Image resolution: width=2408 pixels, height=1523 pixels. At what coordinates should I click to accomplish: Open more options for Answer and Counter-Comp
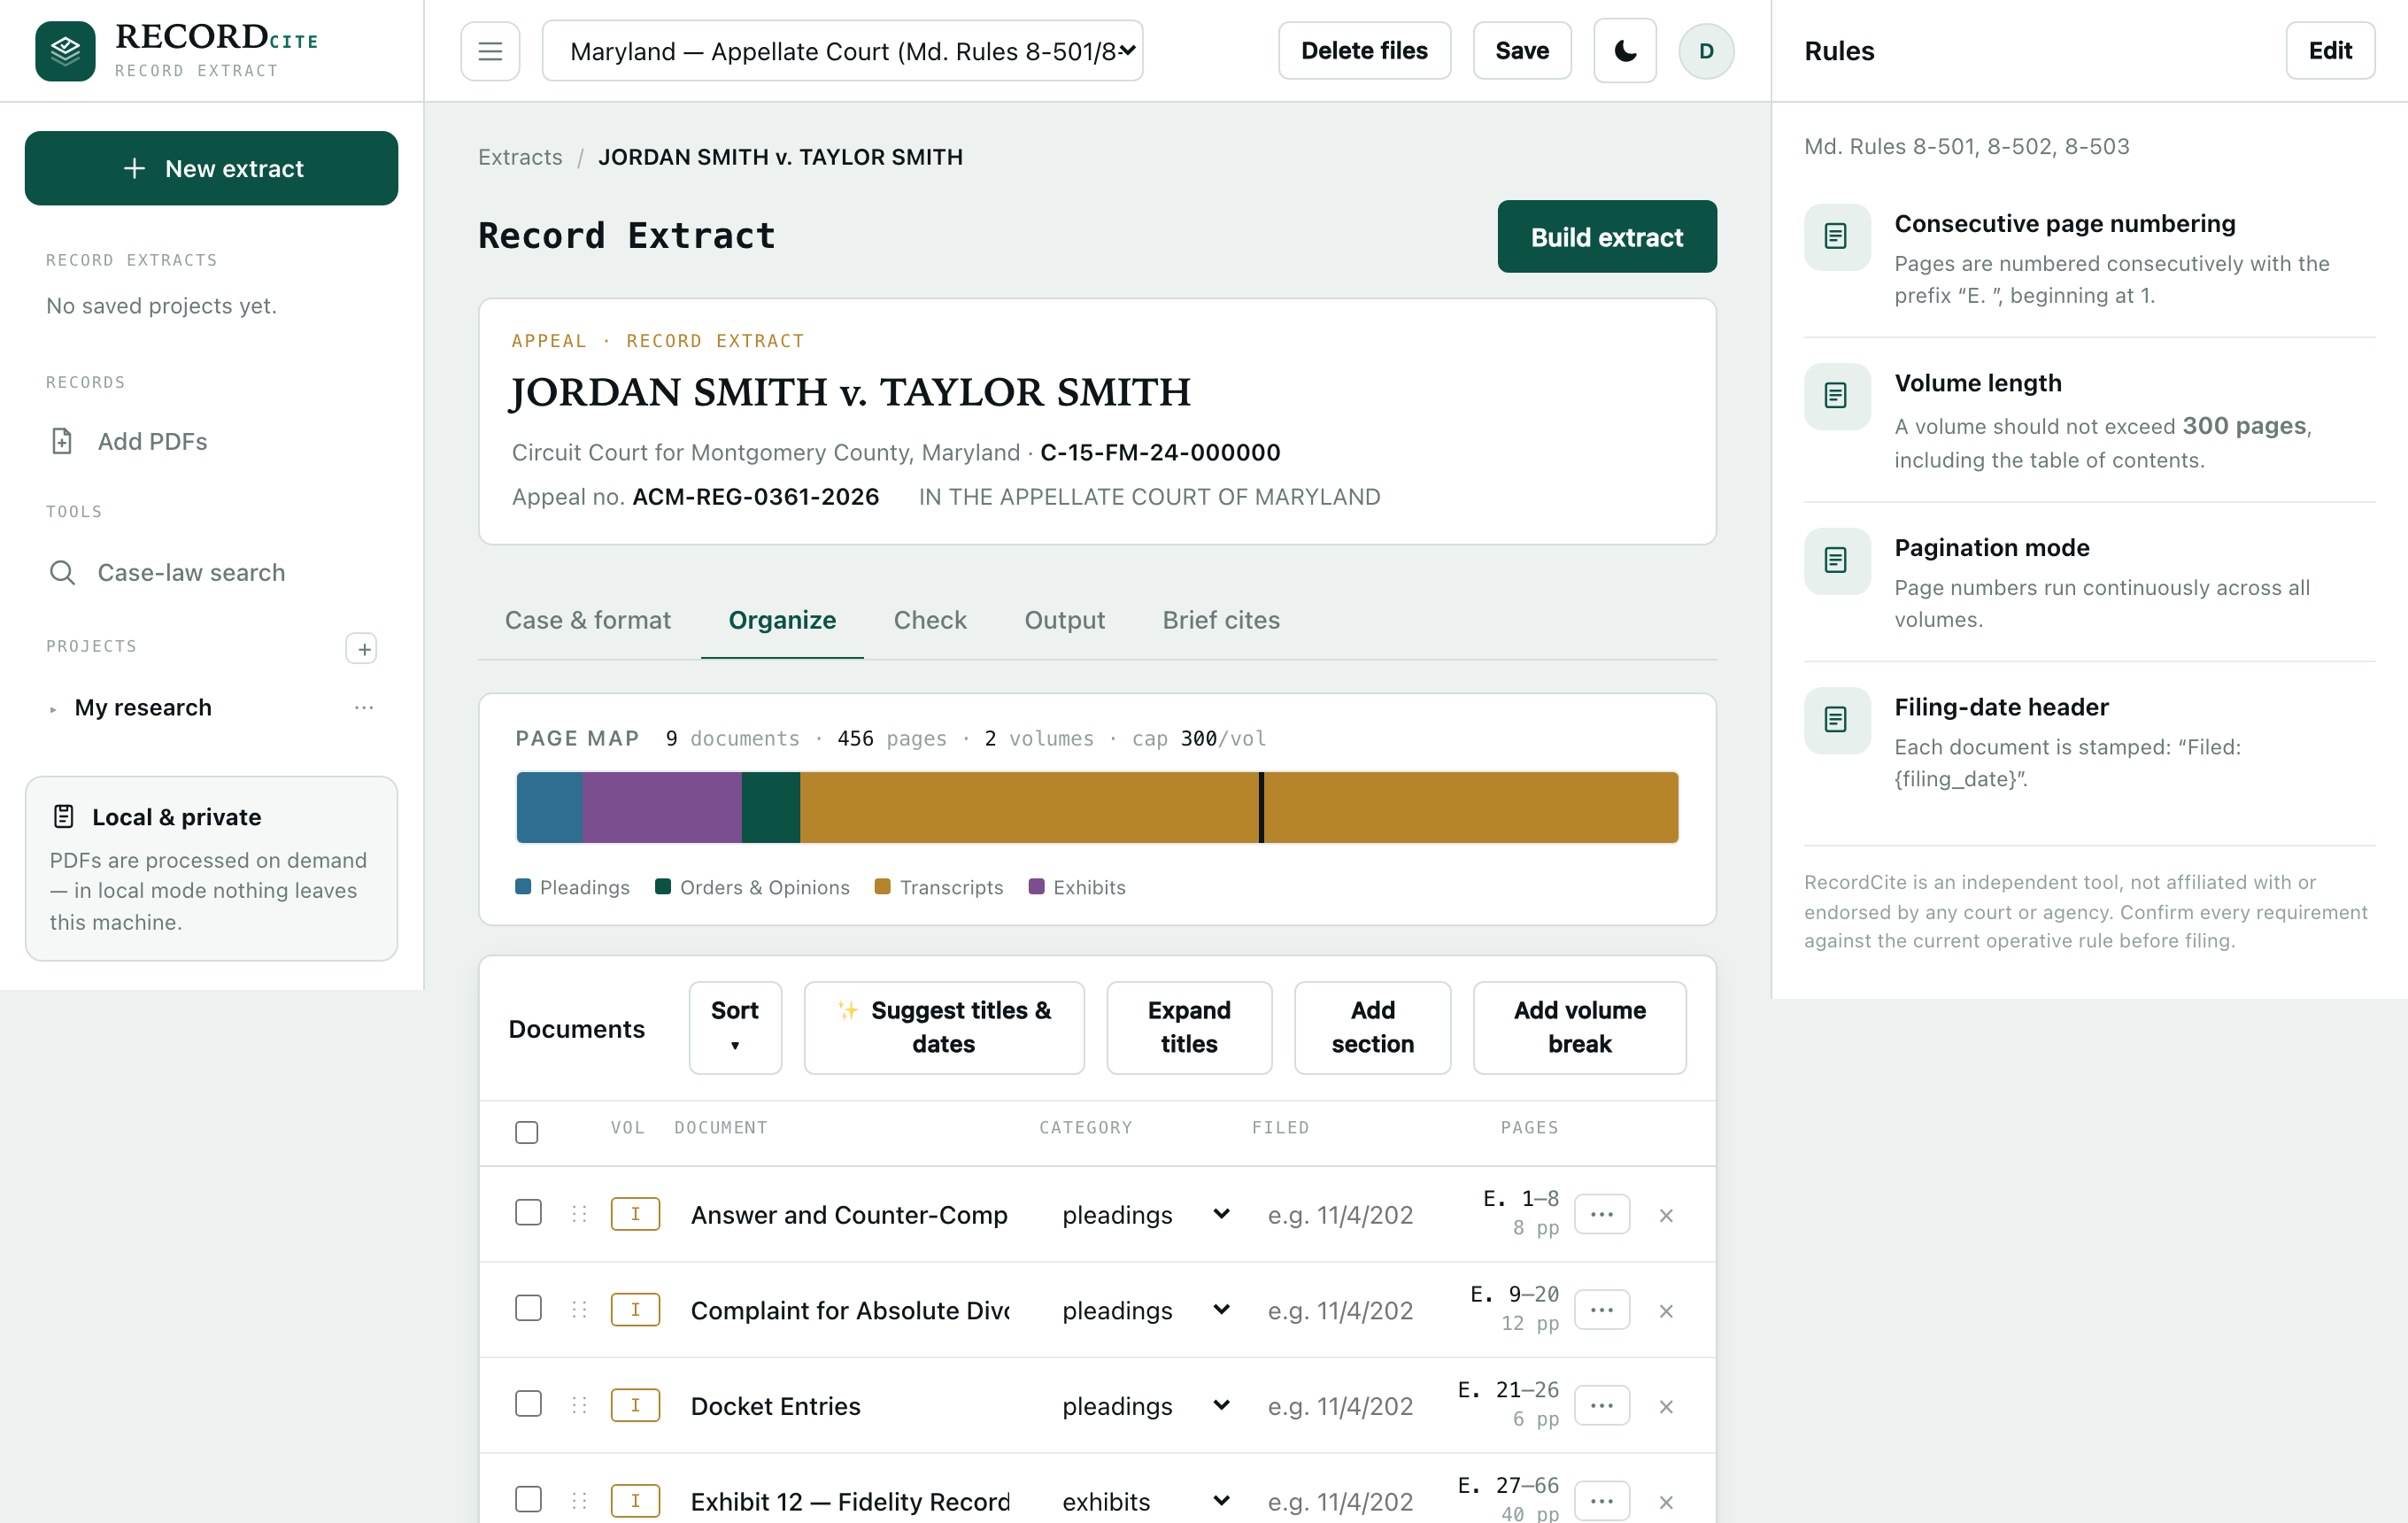tap(1602, 1214)
